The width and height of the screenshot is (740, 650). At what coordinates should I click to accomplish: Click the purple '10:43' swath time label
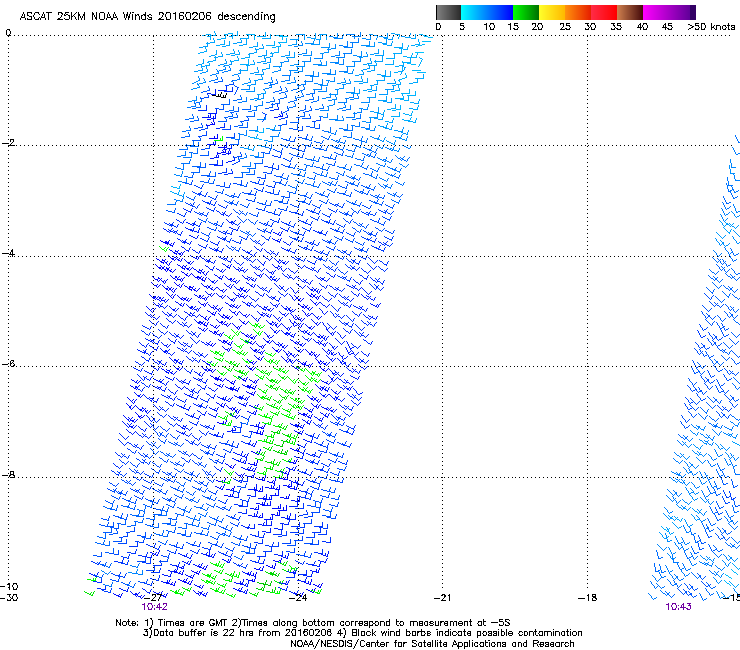pos(679,607)
